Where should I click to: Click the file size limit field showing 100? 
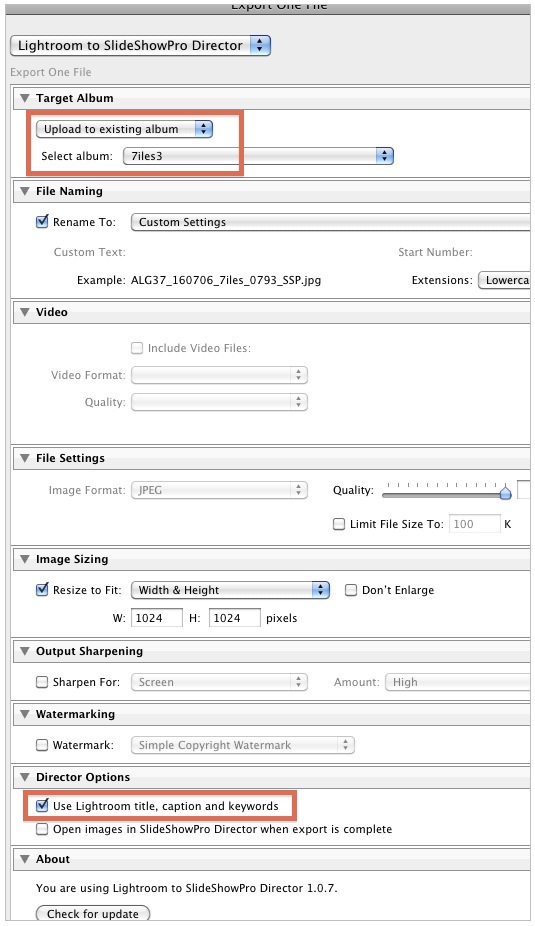[475, 524]
